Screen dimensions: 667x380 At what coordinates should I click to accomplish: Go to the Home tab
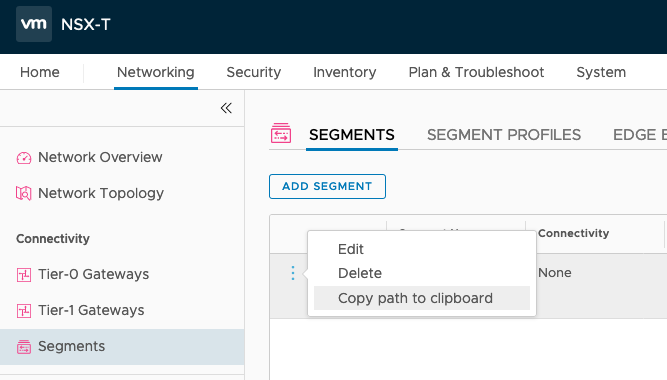pos(40,72)
